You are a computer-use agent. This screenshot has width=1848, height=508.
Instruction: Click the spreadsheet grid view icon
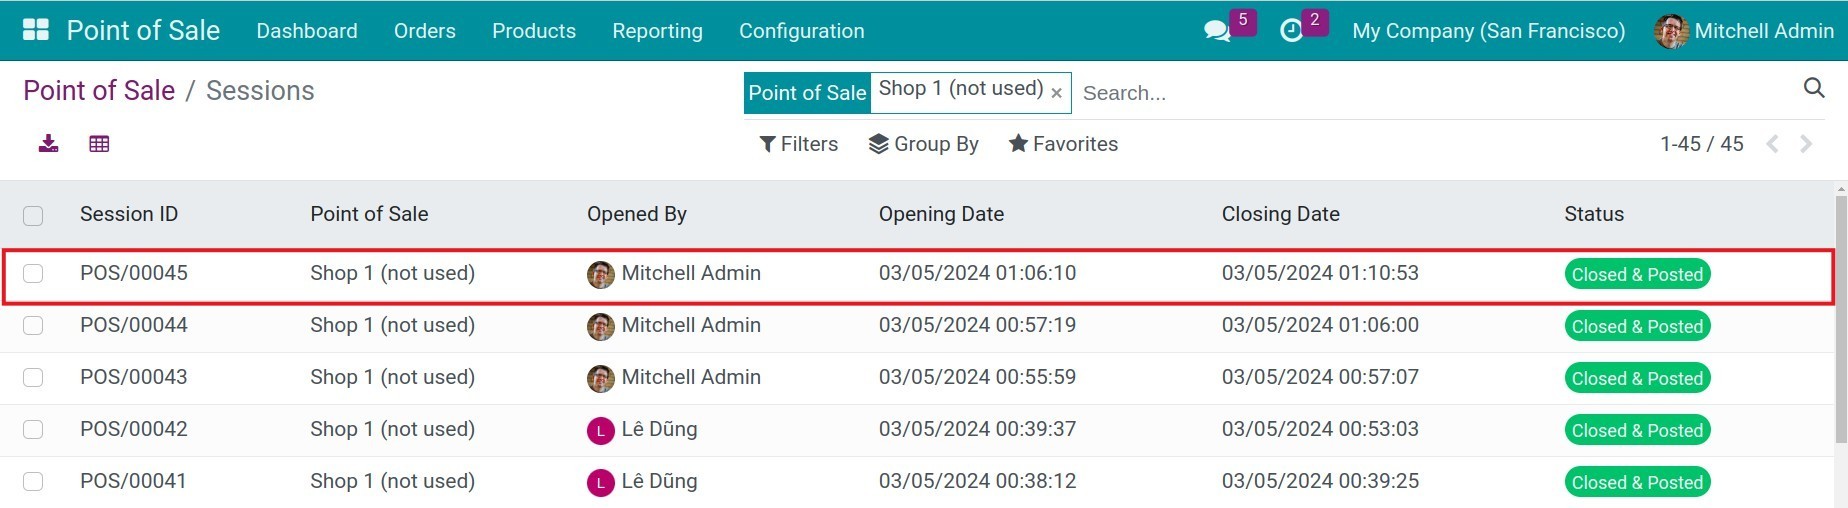coord(99,144)
